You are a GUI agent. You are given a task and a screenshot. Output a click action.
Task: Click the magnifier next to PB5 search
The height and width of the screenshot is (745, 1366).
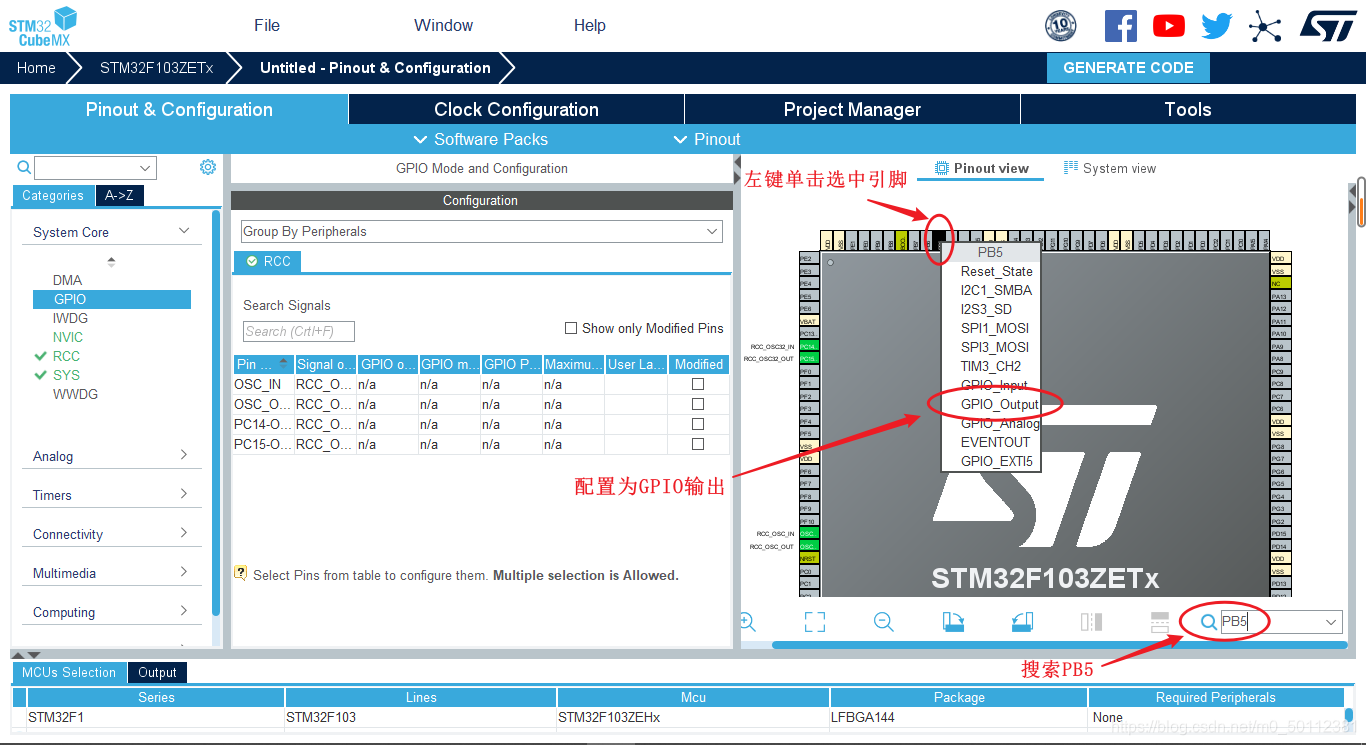click(x=1208, y=622)
